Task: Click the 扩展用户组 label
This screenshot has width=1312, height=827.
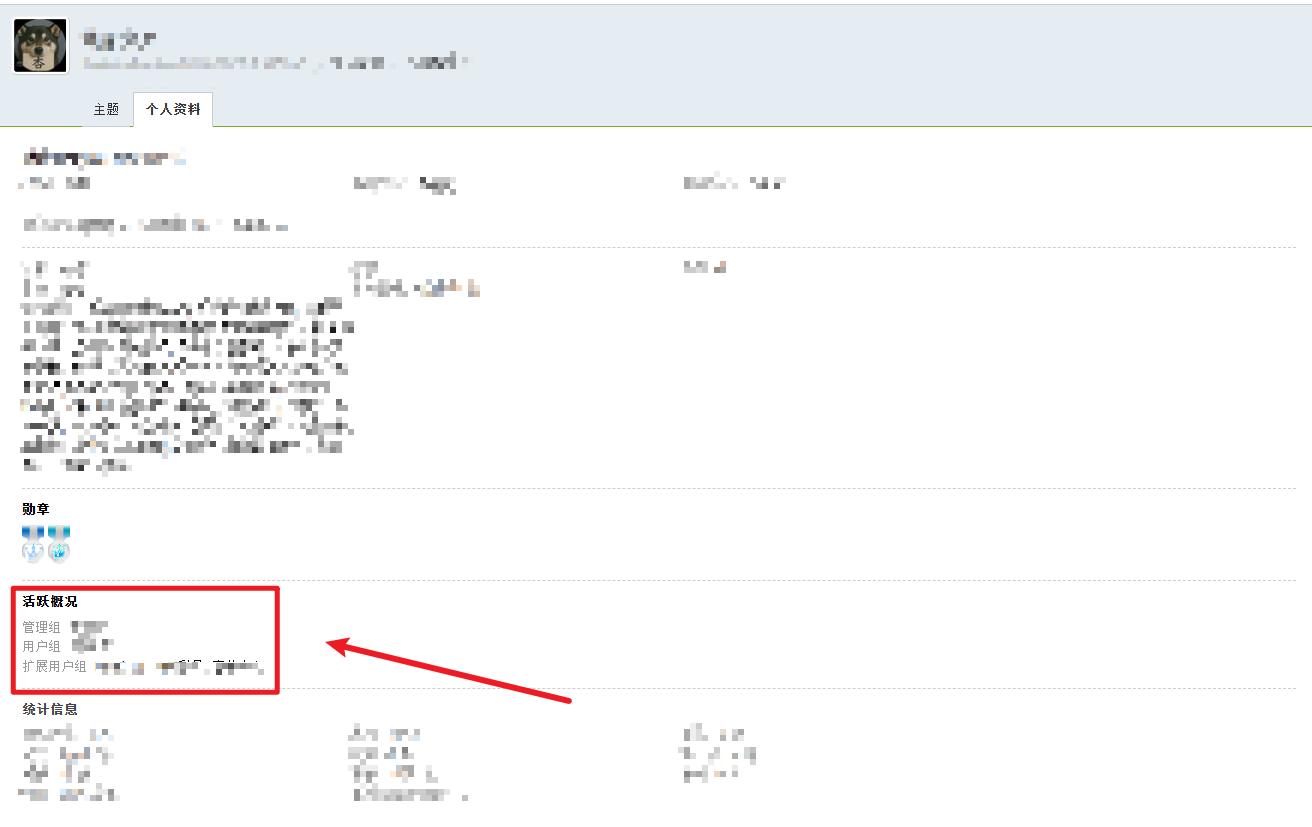Action: (54, 666)
